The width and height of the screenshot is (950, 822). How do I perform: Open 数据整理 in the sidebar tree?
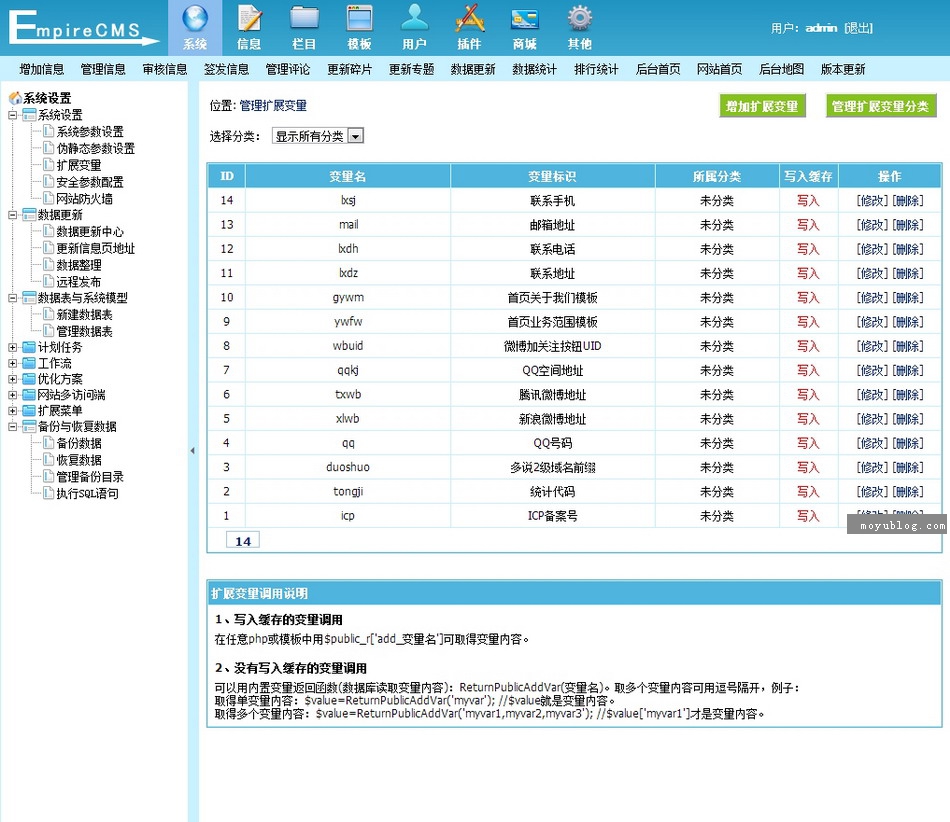click(79, 265)
